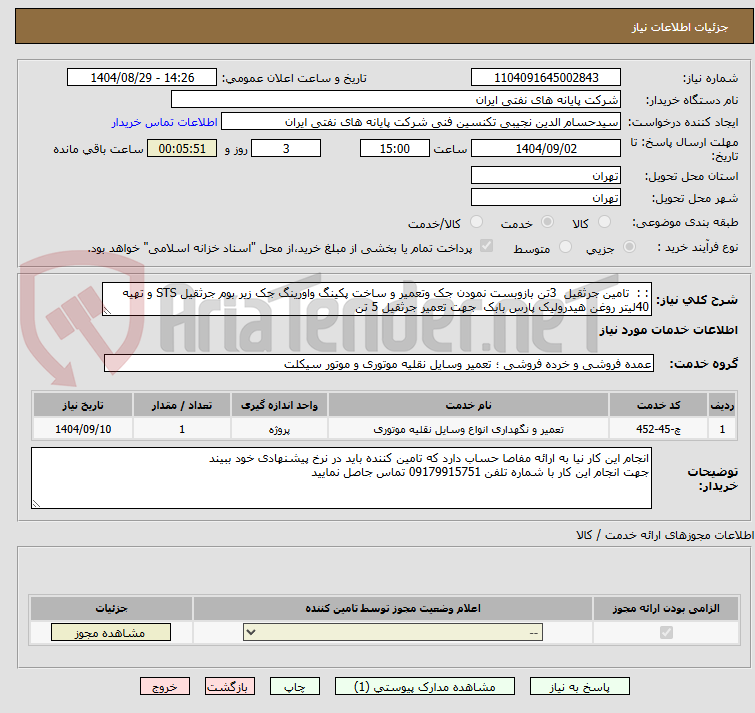The height and width of the screenshot is (713, 755).
Task: Click the resize grip of توضیحات خریدار box
Action: click(x=36, y=504)
